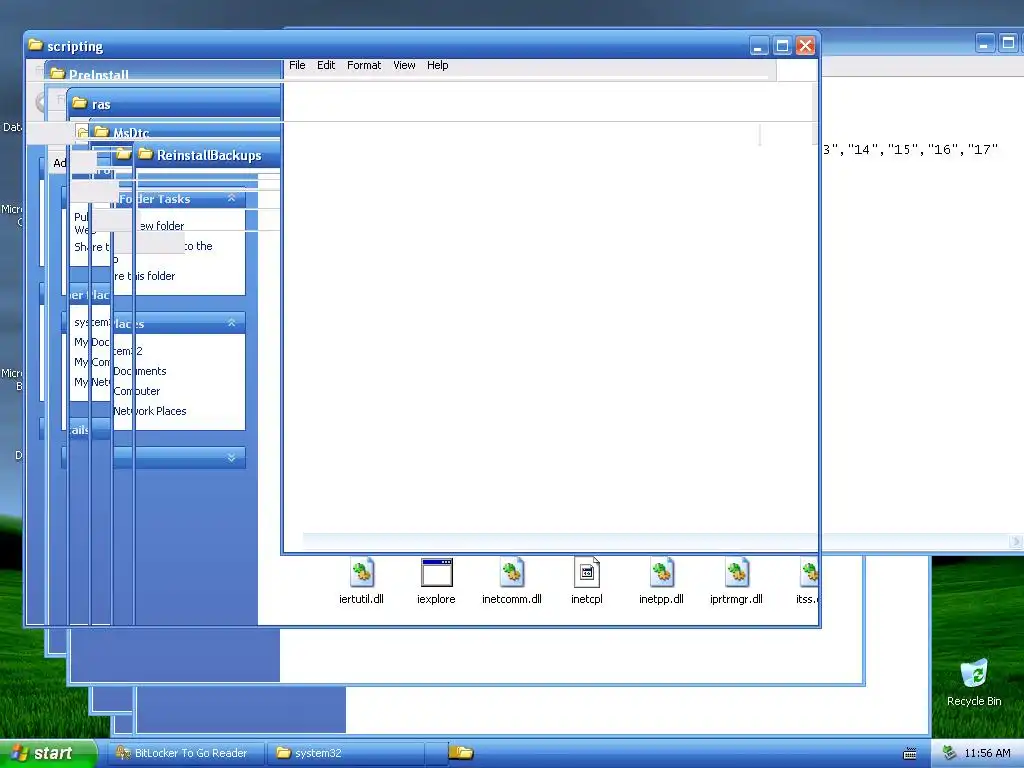The image size is (1024, 768).
Task: Click the ReinstallBackups window folder icon
Action: pyautogui.click(x=145, y=154)
